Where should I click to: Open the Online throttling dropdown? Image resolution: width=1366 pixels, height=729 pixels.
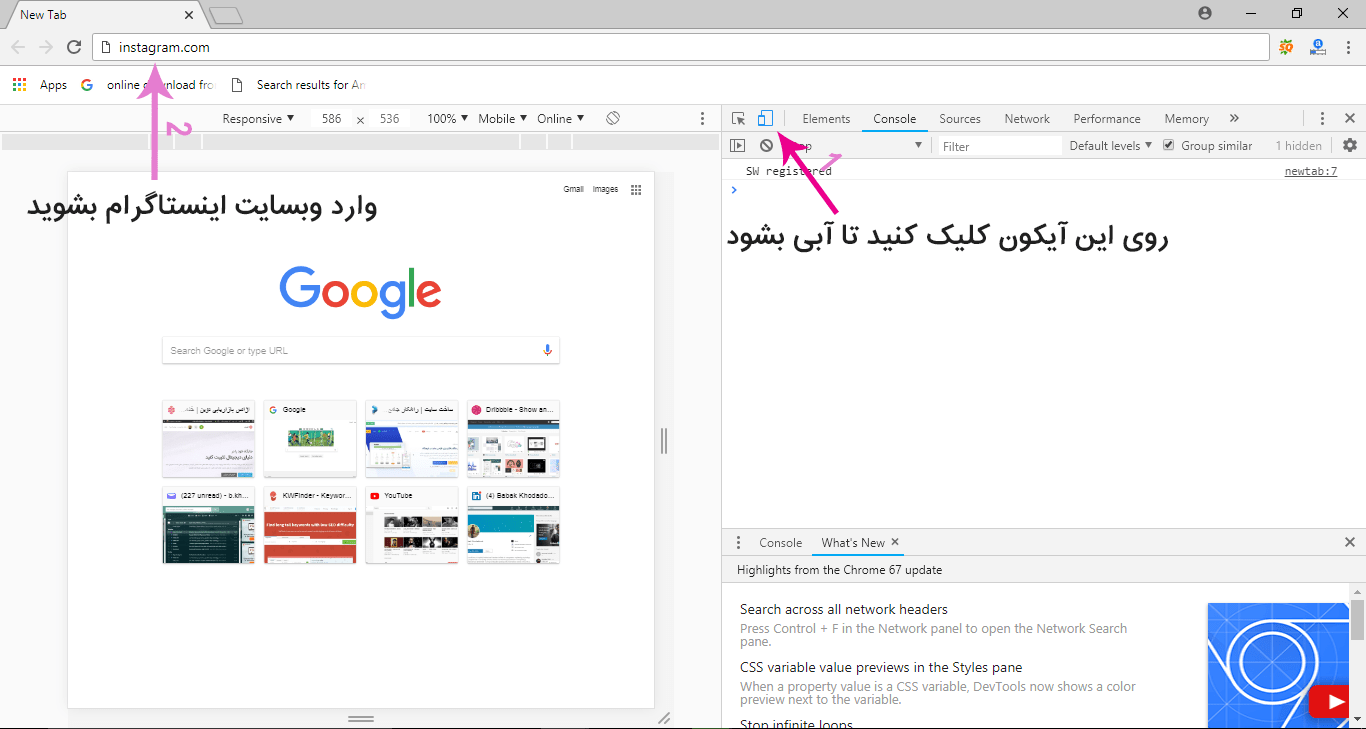pyautogui.click(x=561, y=118)
